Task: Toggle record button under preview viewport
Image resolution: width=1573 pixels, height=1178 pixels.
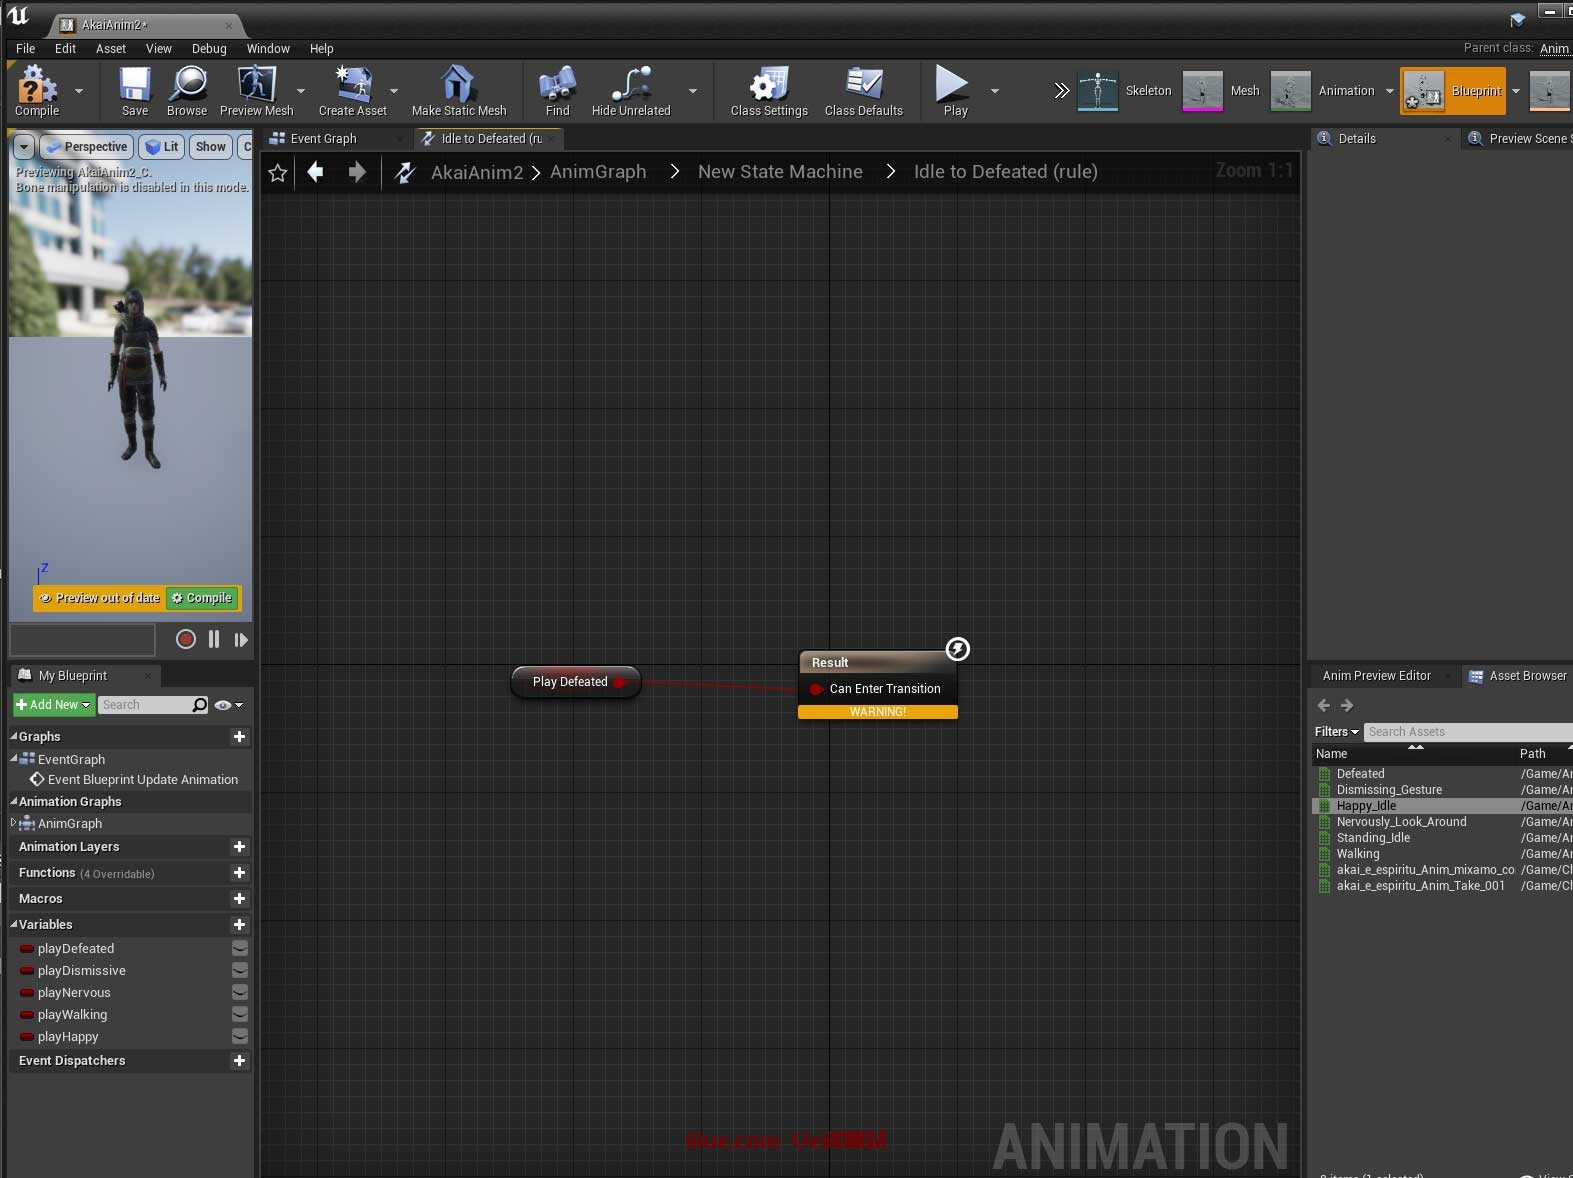Action: 185,639
